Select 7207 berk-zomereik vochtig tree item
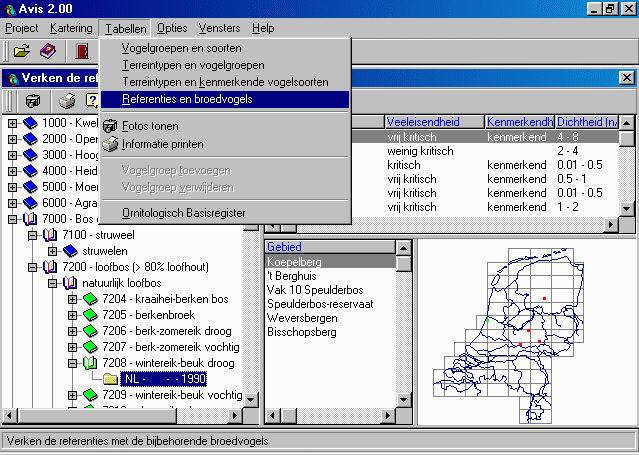639x455 pixels. (171, 347)
